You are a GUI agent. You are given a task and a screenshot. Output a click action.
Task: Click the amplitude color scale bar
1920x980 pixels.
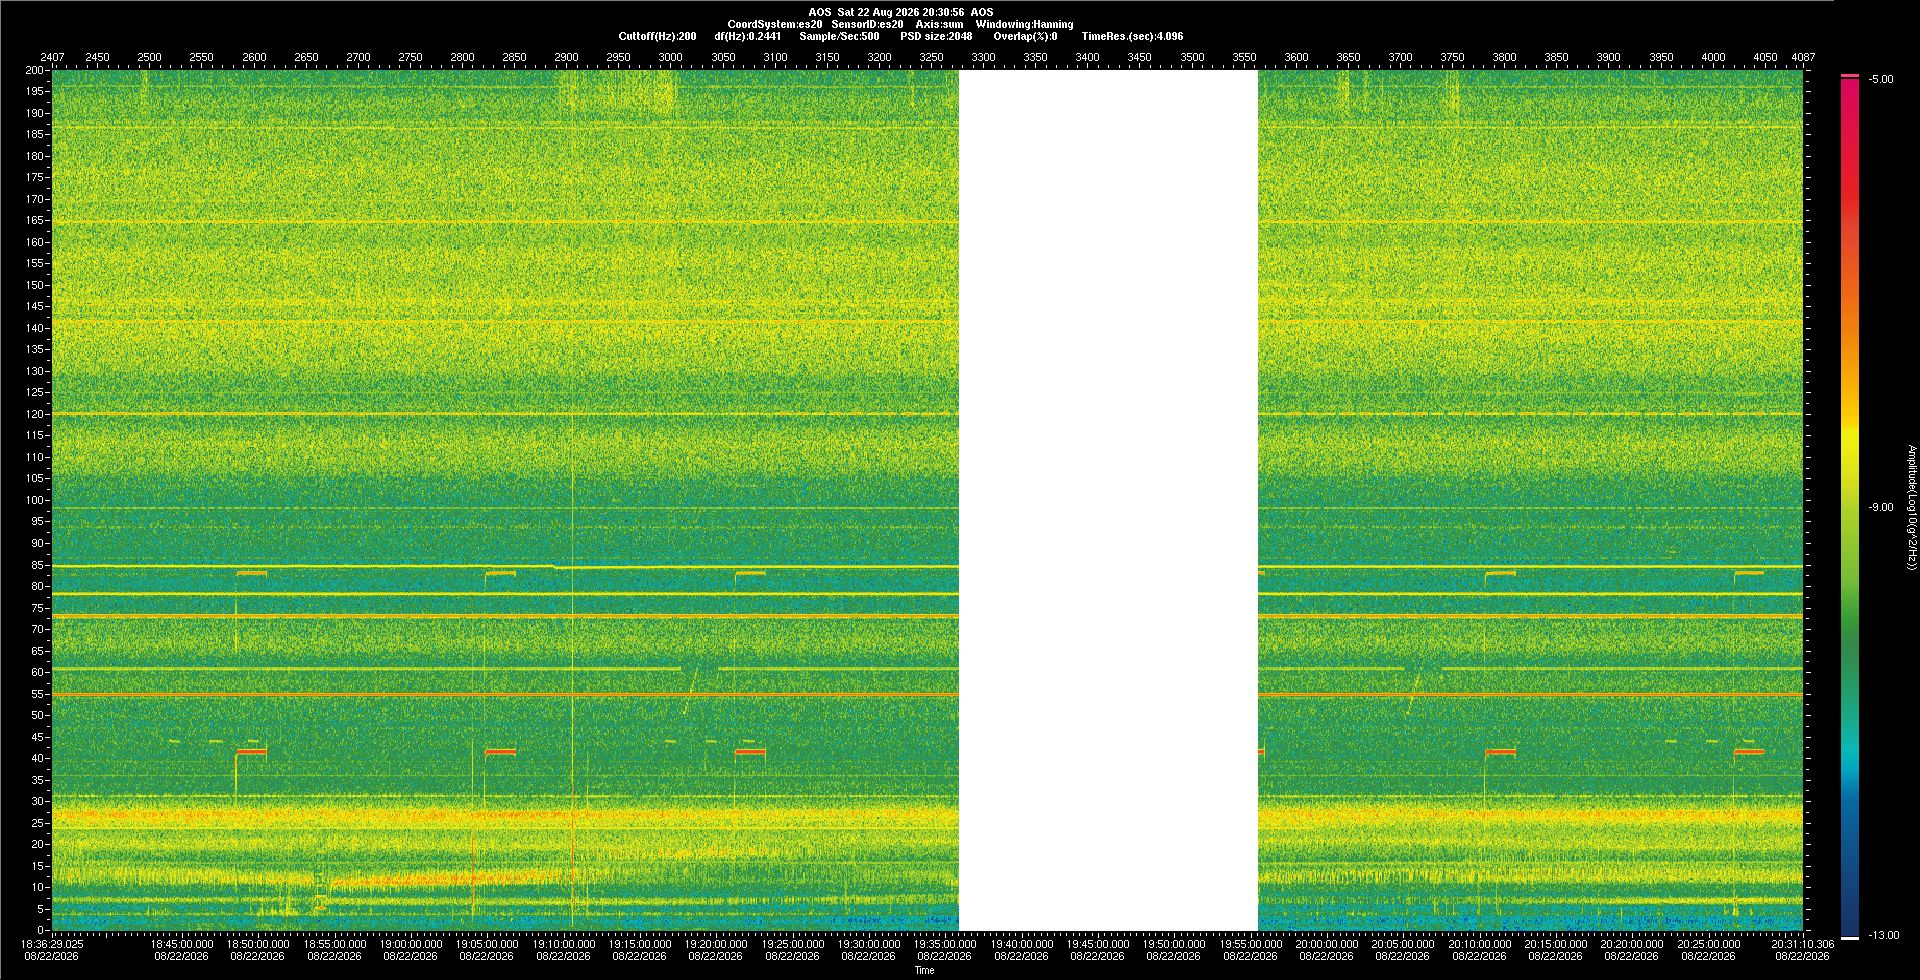tap(1850, 507)
